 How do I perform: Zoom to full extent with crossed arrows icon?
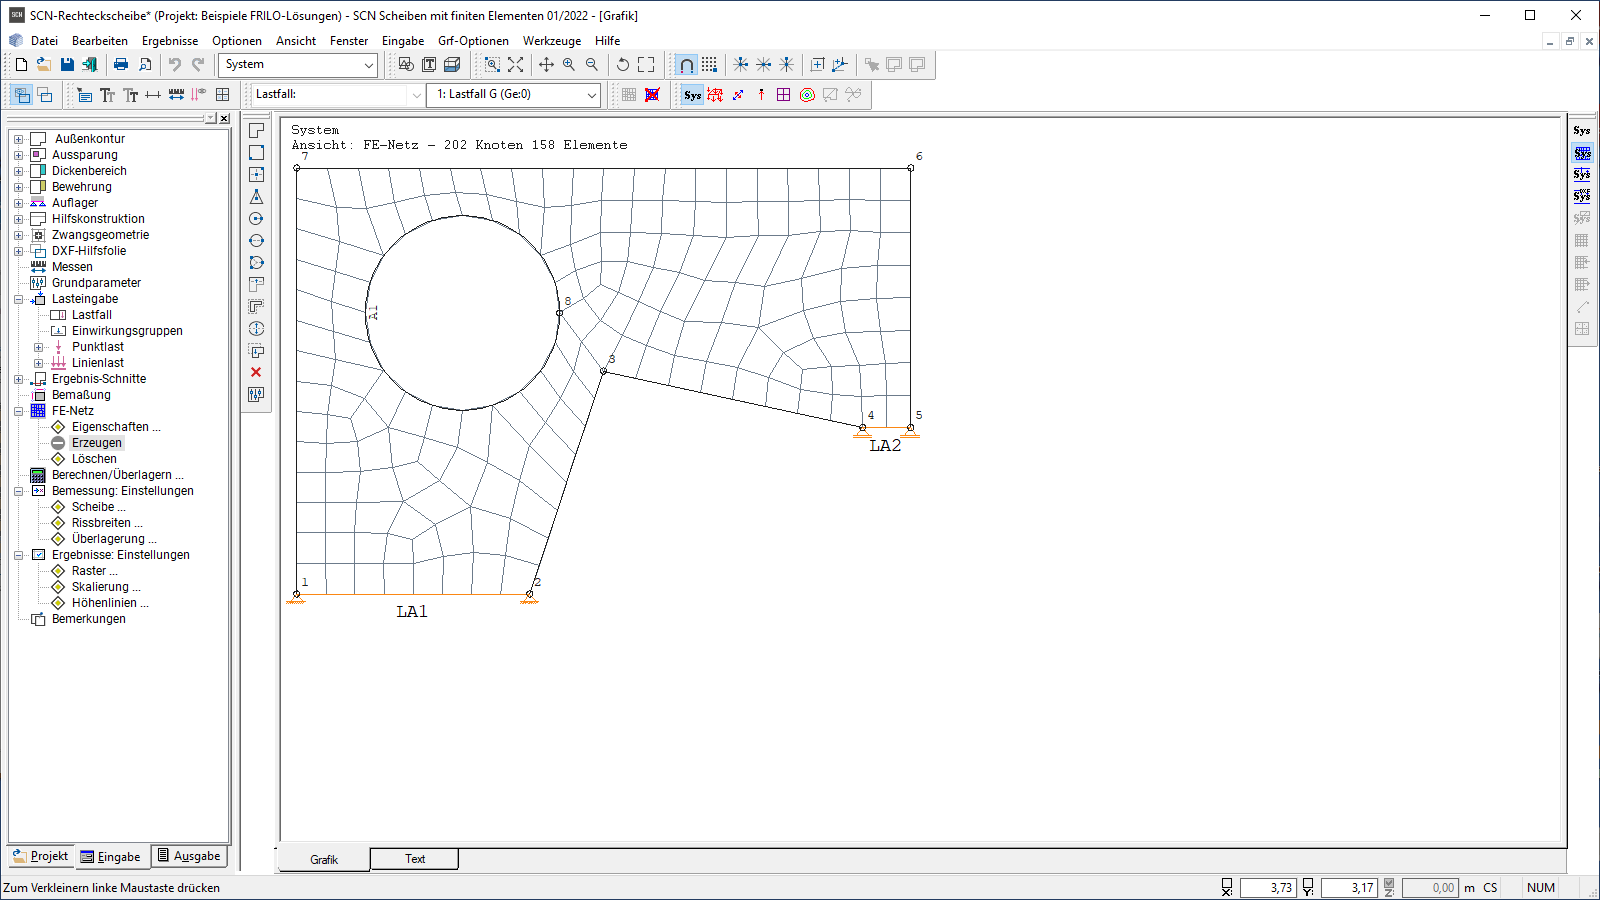pyautogui.click(x=516, y=64)
